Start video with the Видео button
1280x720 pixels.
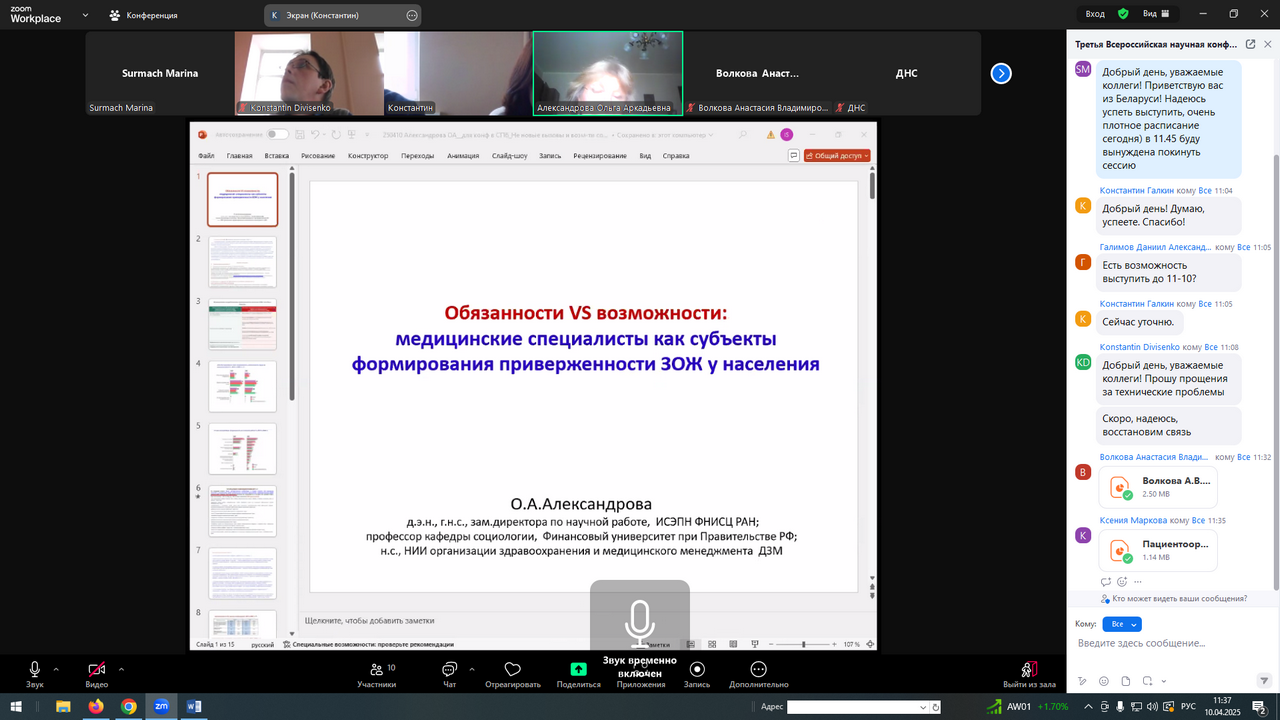[96, 675]
